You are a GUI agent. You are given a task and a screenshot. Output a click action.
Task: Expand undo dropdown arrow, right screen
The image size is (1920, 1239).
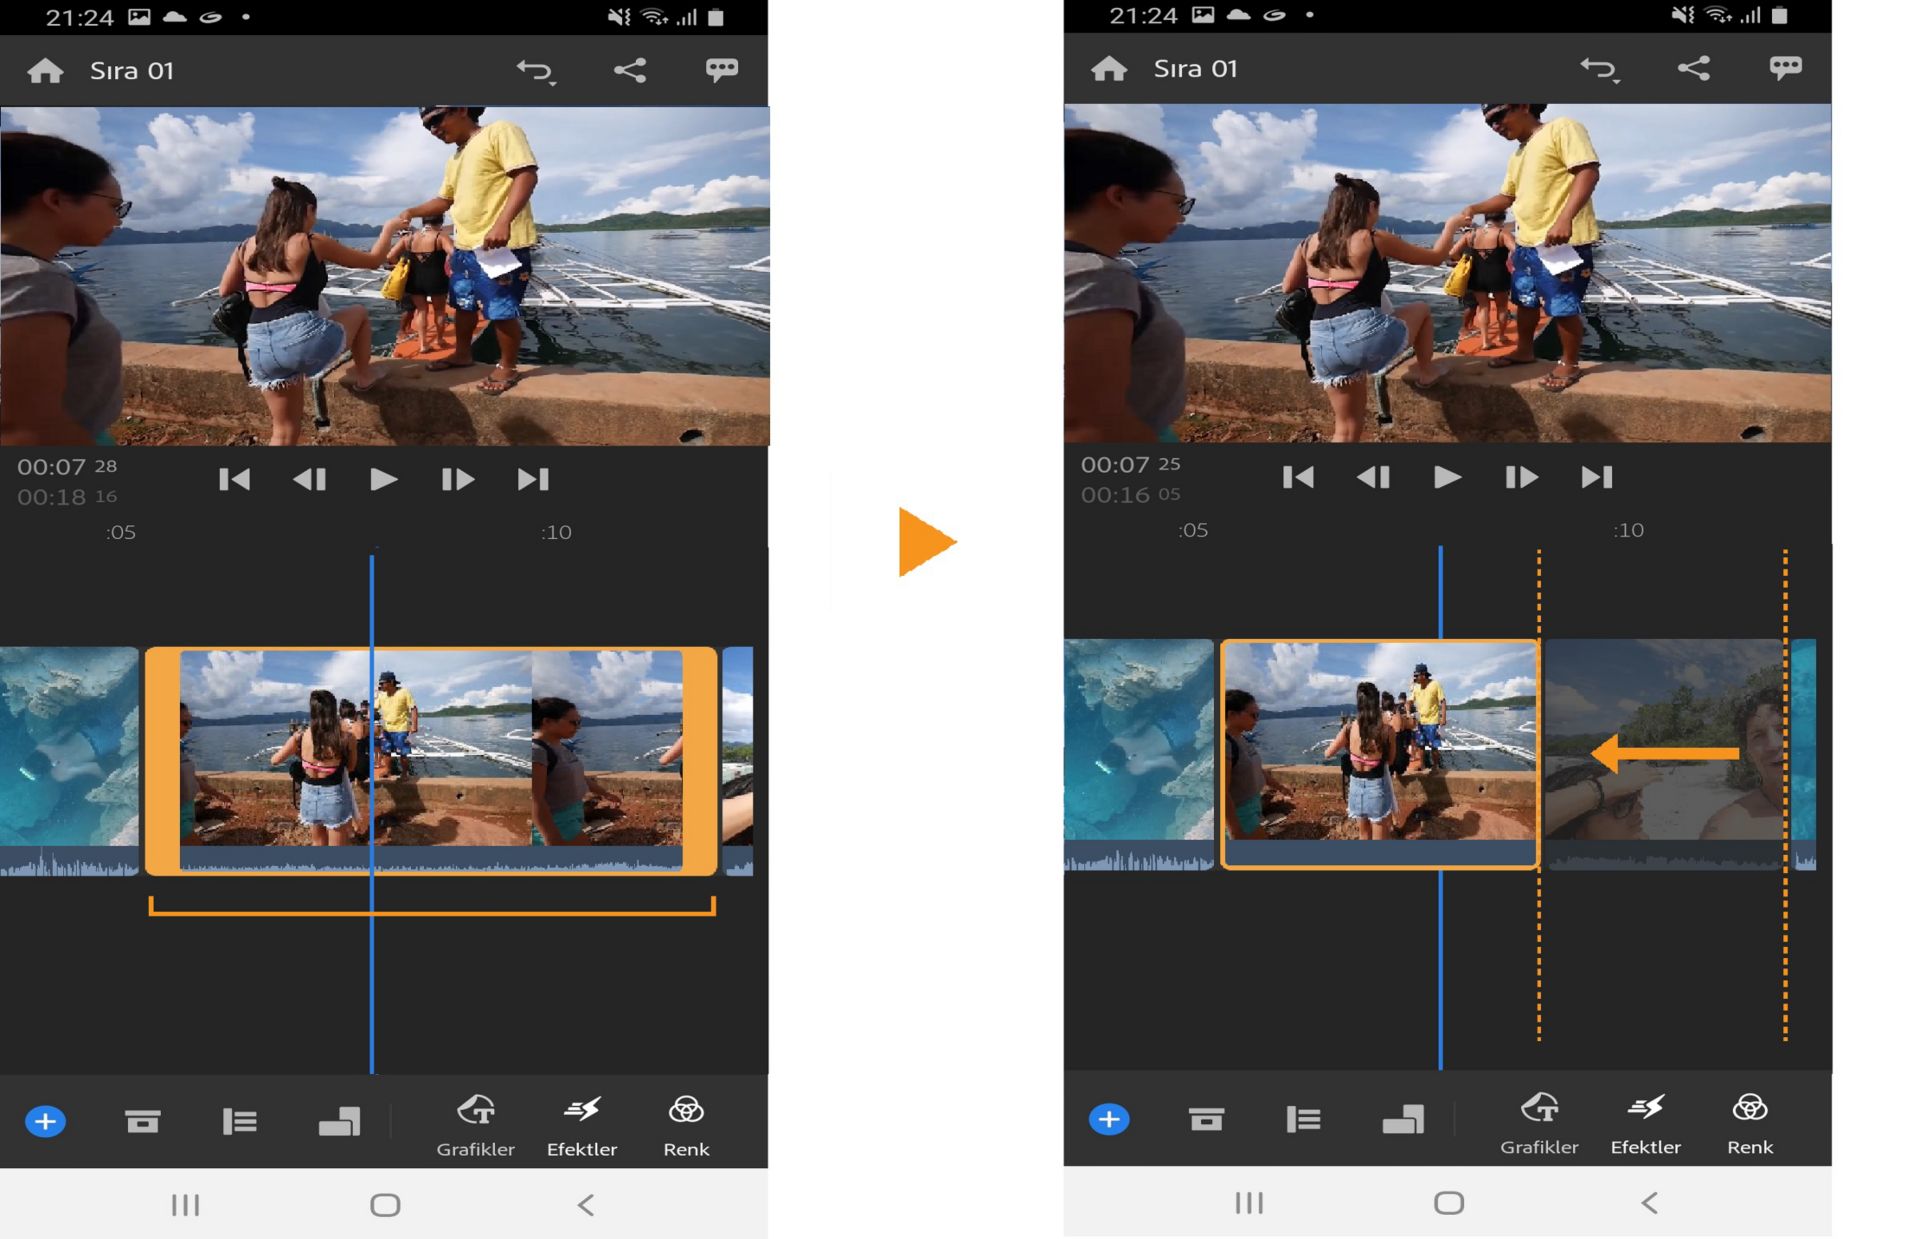pos(1617,81)
